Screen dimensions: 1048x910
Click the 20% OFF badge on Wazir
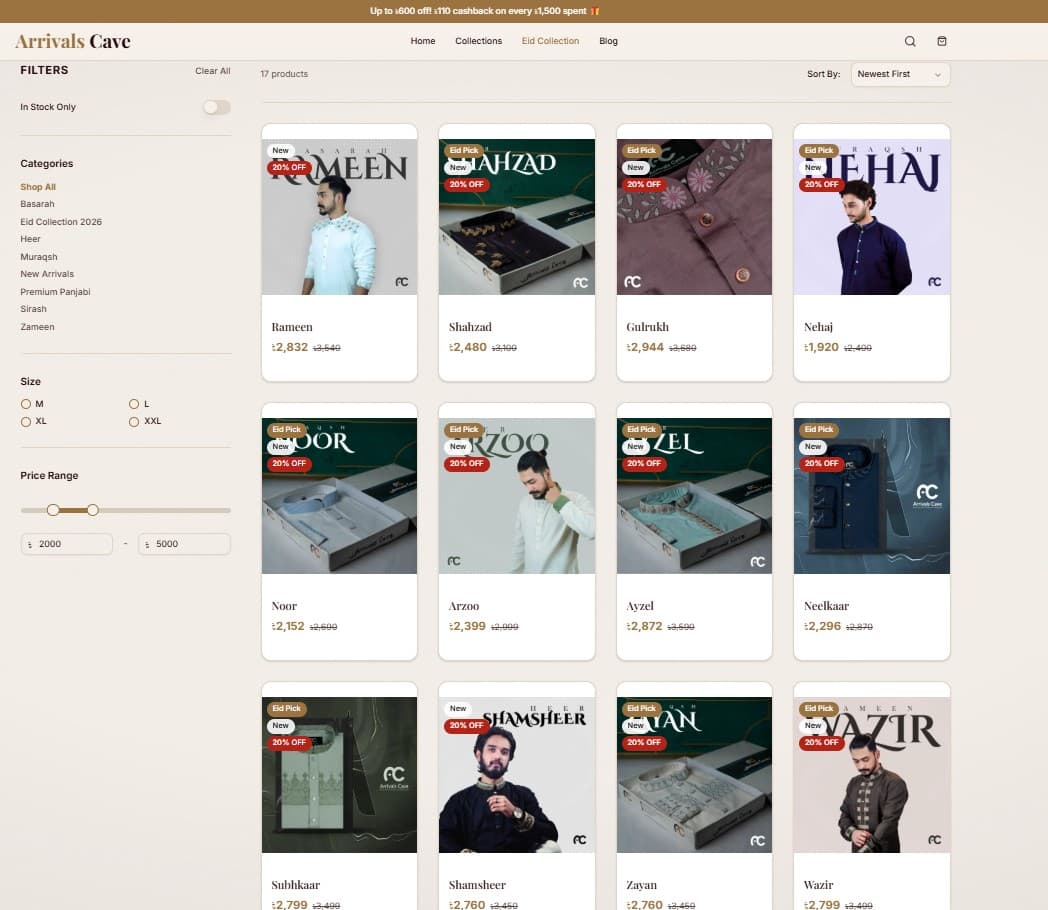coord(821,743)
